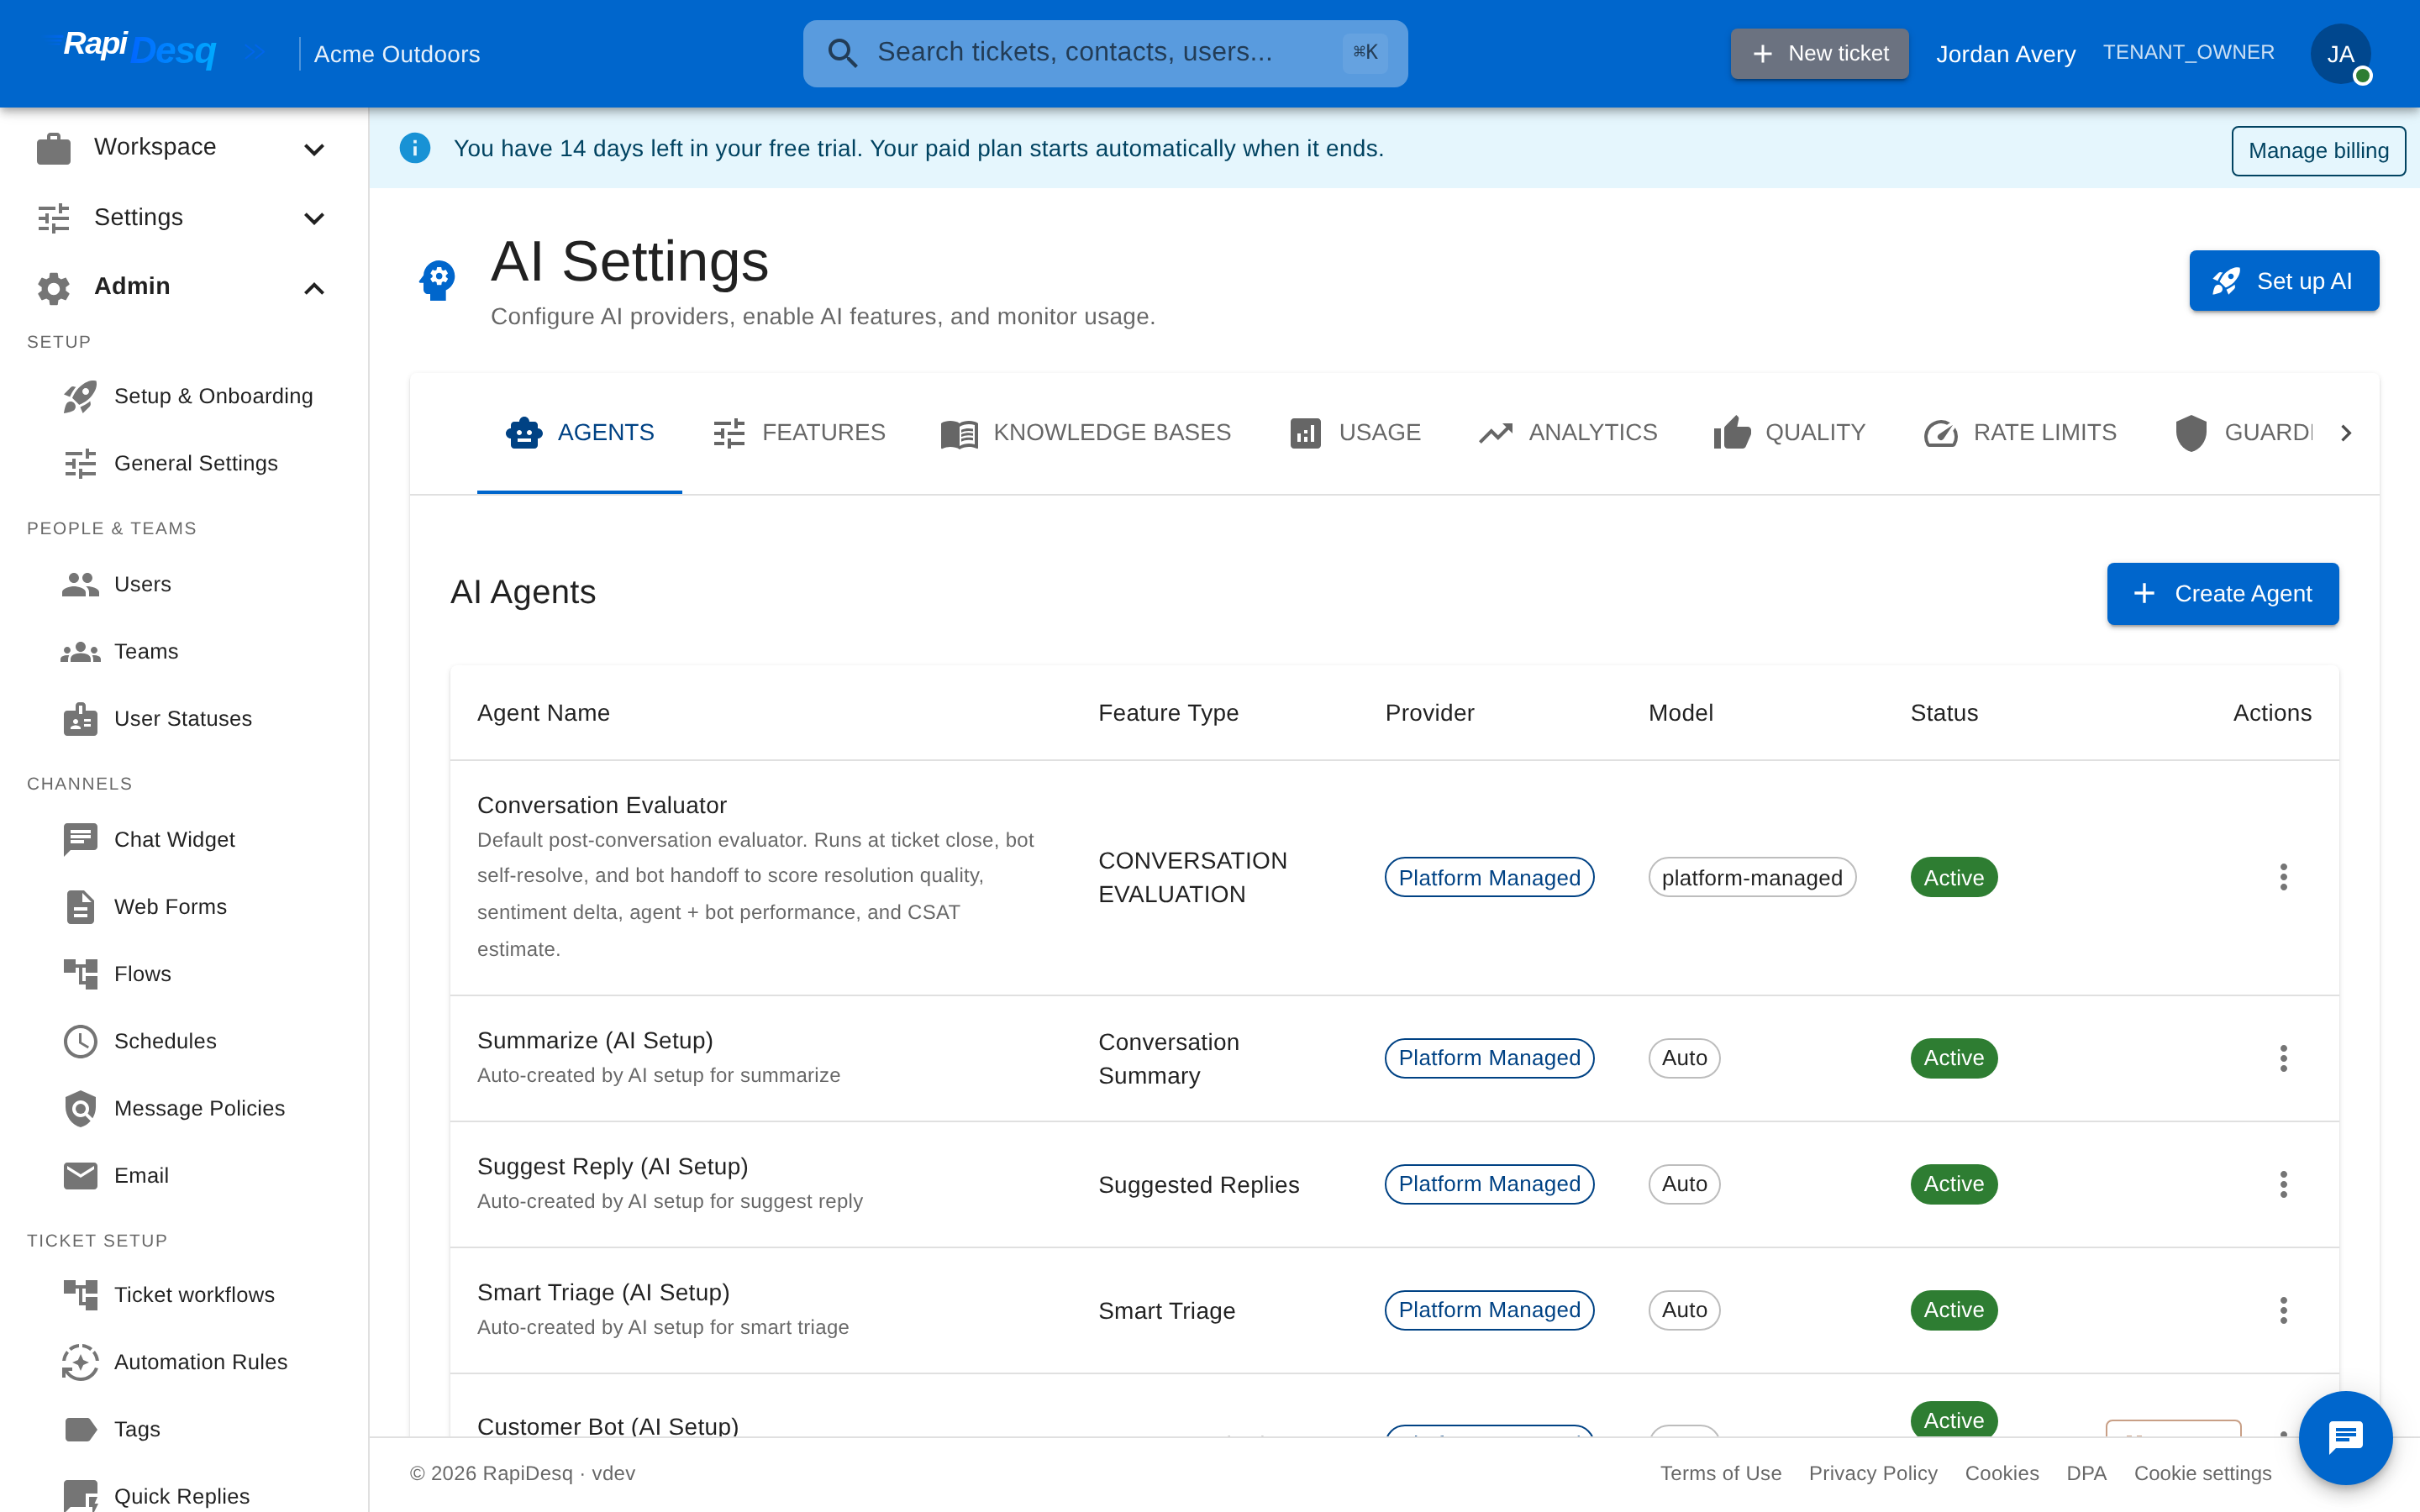The height and width of the screenshot is (1512, 2420).
Task: Go to the Usage tab
Action: (1354, 433)
